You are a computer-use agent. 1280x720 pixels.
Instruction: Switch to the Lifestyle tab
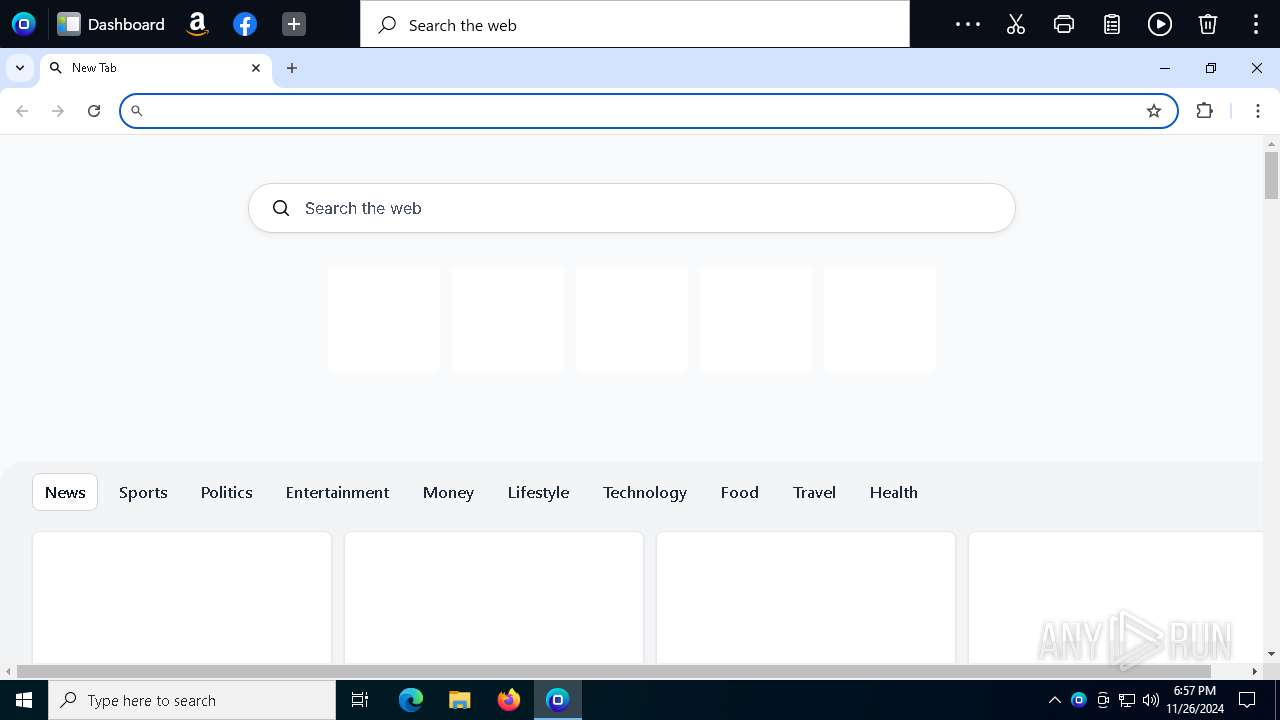pyautogui.click(x=538, y=492)
